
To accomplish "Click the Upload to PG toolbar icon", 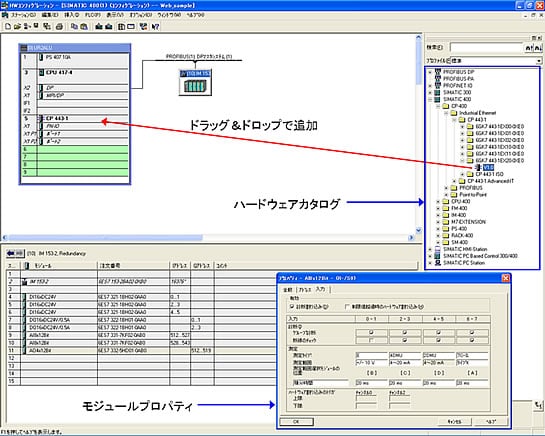I will (108, 26).
